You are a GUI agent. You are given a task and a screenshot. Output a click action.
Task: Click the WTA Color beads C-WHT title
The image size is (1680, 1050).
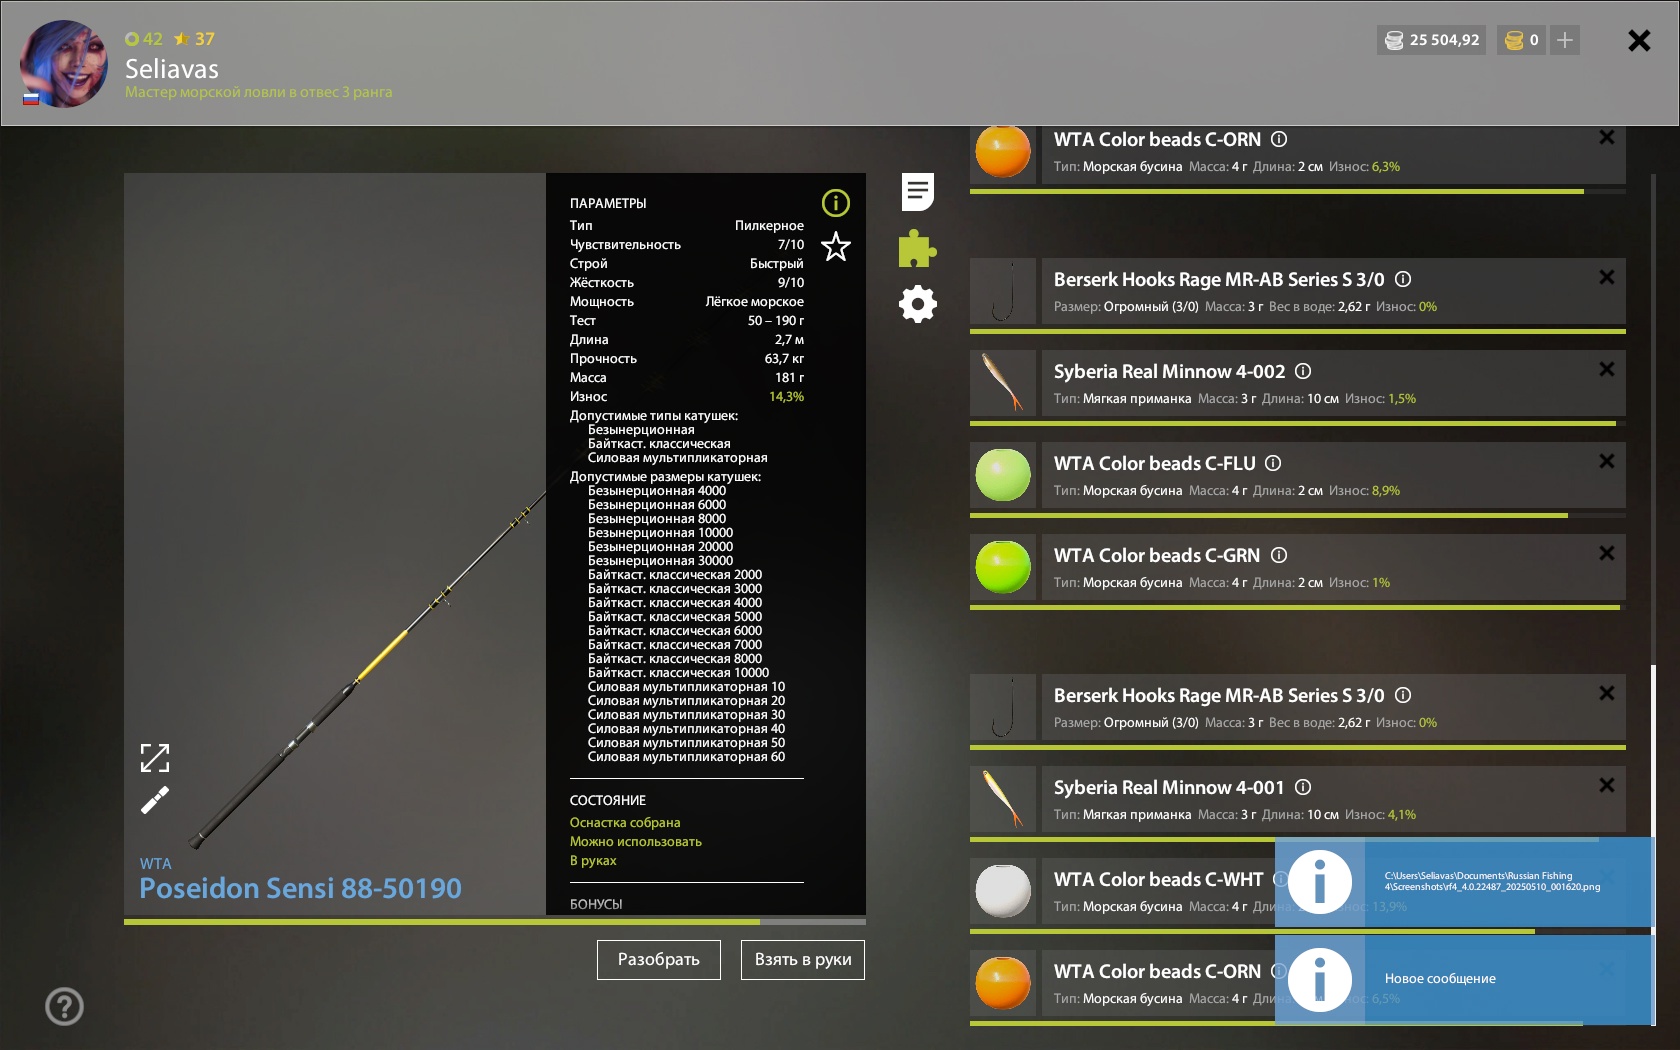click(x=1158, y=879)
